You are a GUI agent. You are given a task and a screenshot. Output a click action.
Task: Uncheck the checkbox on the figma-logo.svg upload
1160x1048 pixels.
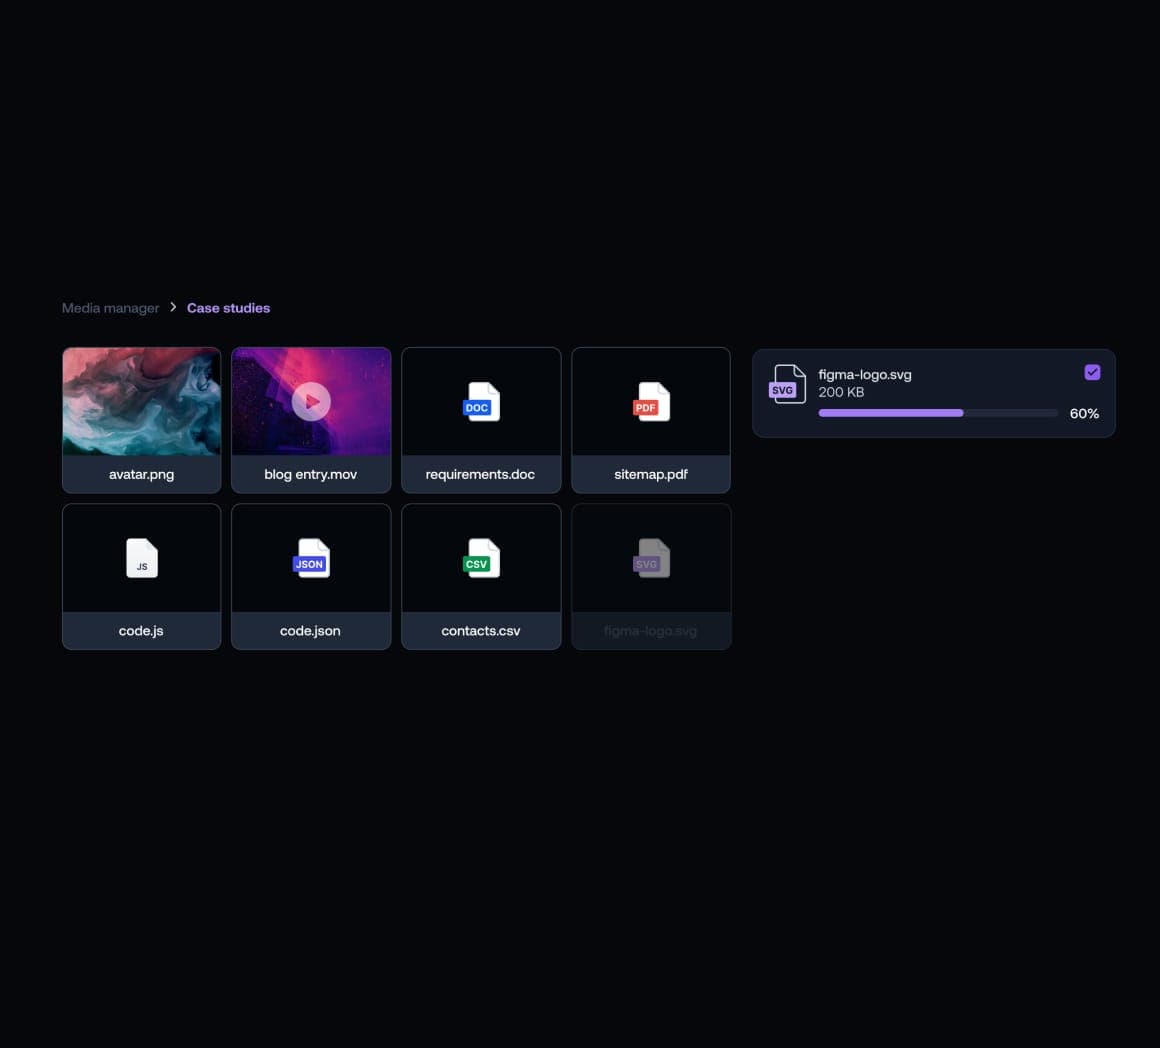[x=1092, y=372]
